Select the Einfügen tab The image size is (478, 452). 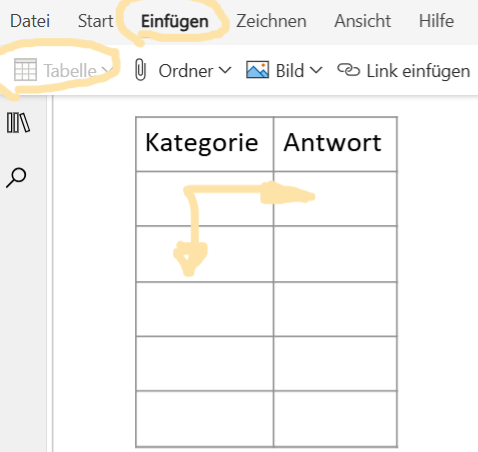point(175,21)
